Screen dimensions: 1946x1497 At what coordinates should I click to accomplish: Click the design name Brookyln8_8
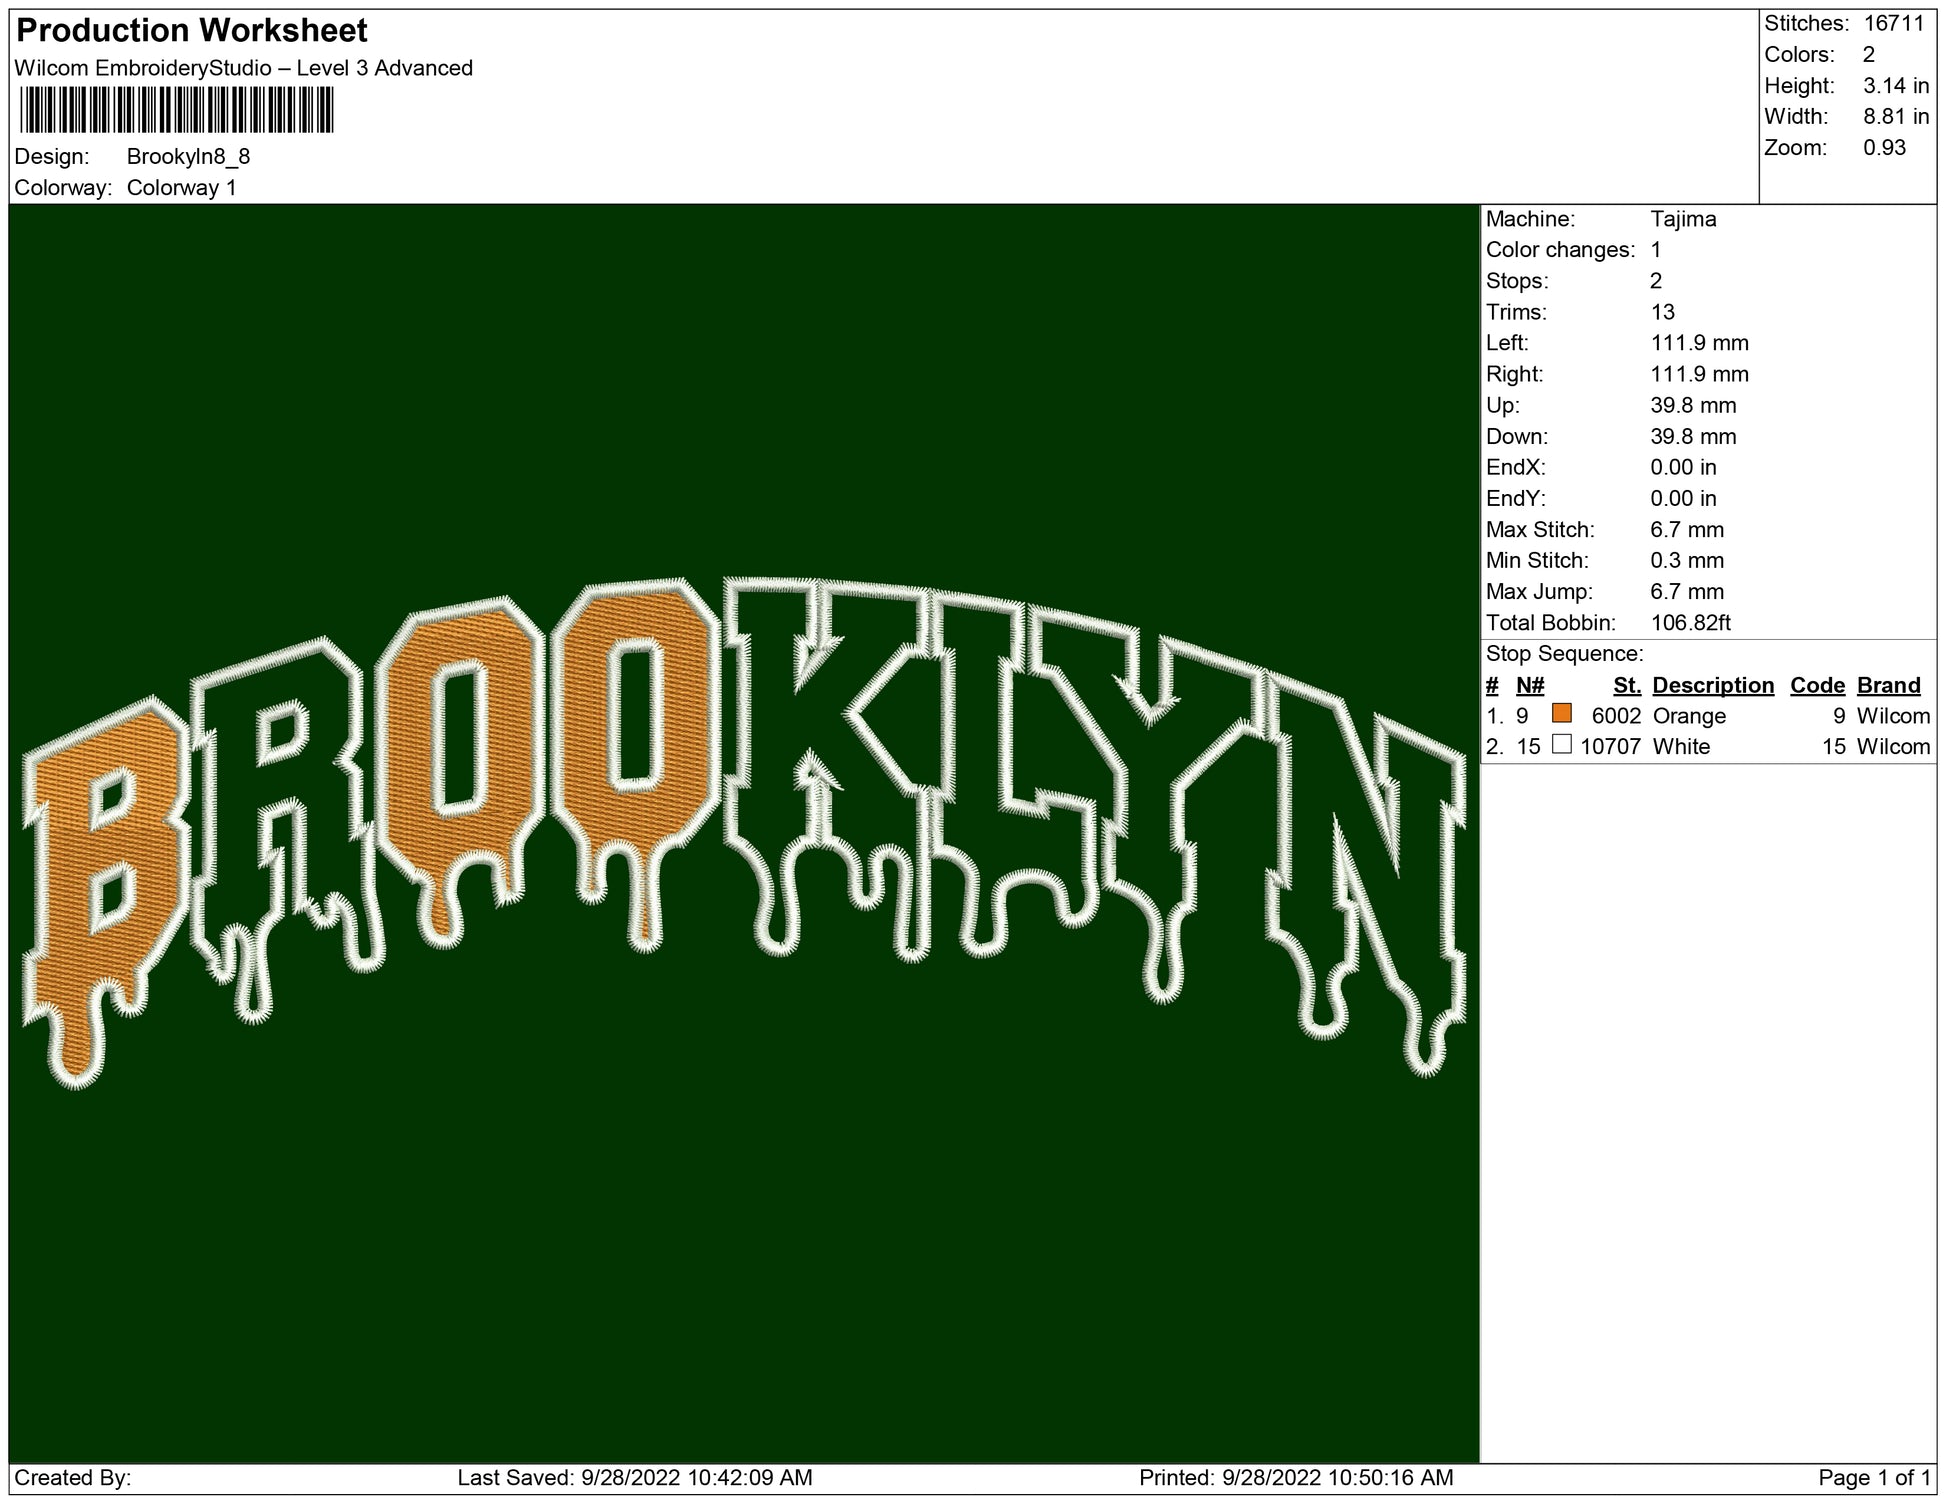pyautogui.click(x=188, y=157)
